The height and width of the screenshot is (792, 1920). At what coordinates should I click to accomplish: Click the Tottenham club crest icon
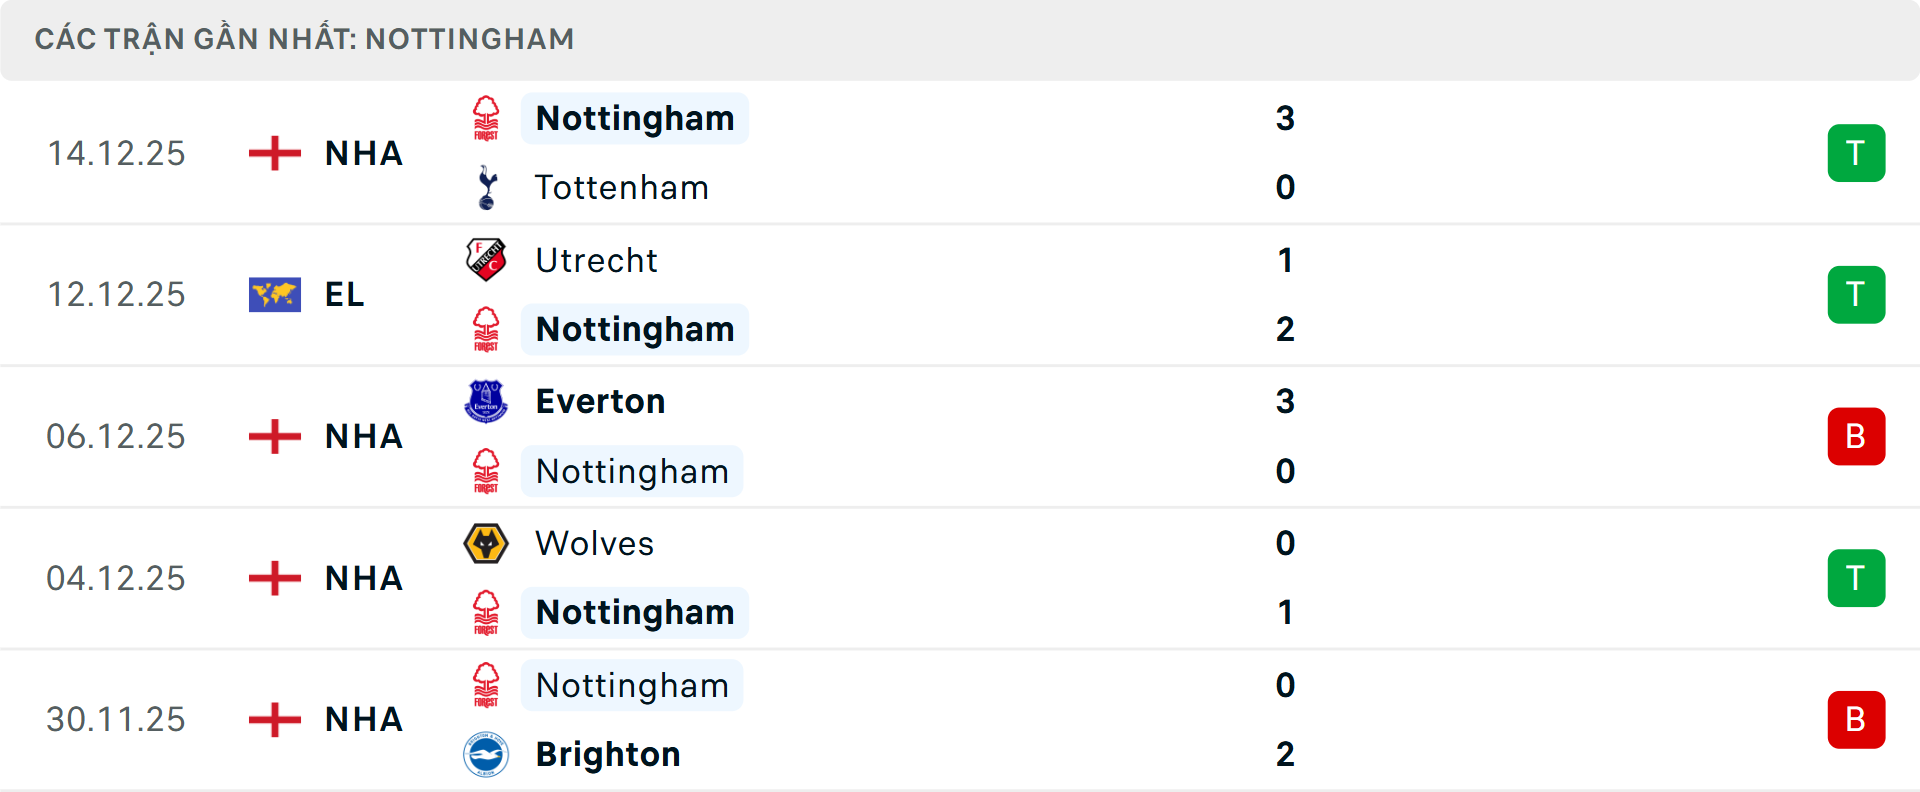(487, 188)
